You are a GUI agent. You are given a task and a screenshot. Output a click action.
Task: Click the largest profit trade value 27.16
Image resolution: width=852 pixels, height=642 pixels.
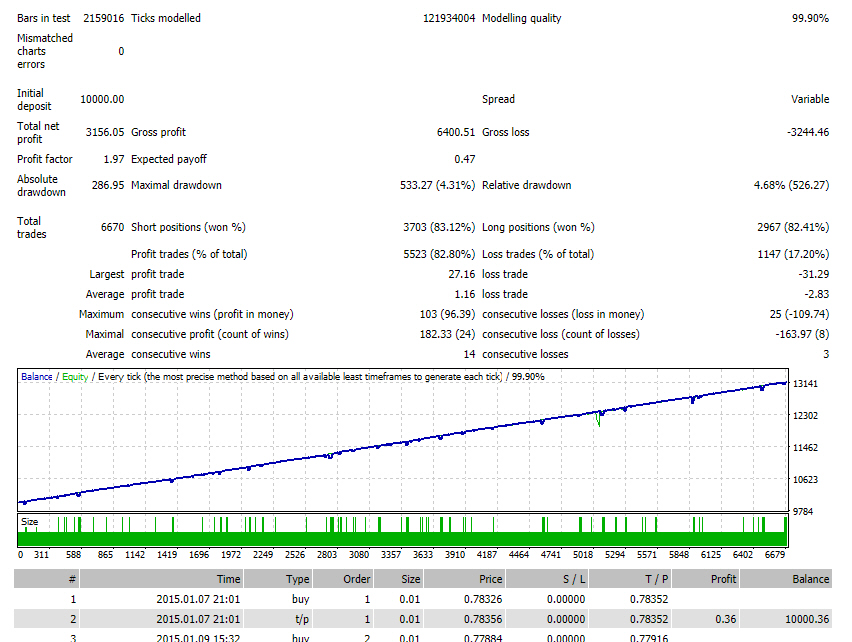coord(462,274)
